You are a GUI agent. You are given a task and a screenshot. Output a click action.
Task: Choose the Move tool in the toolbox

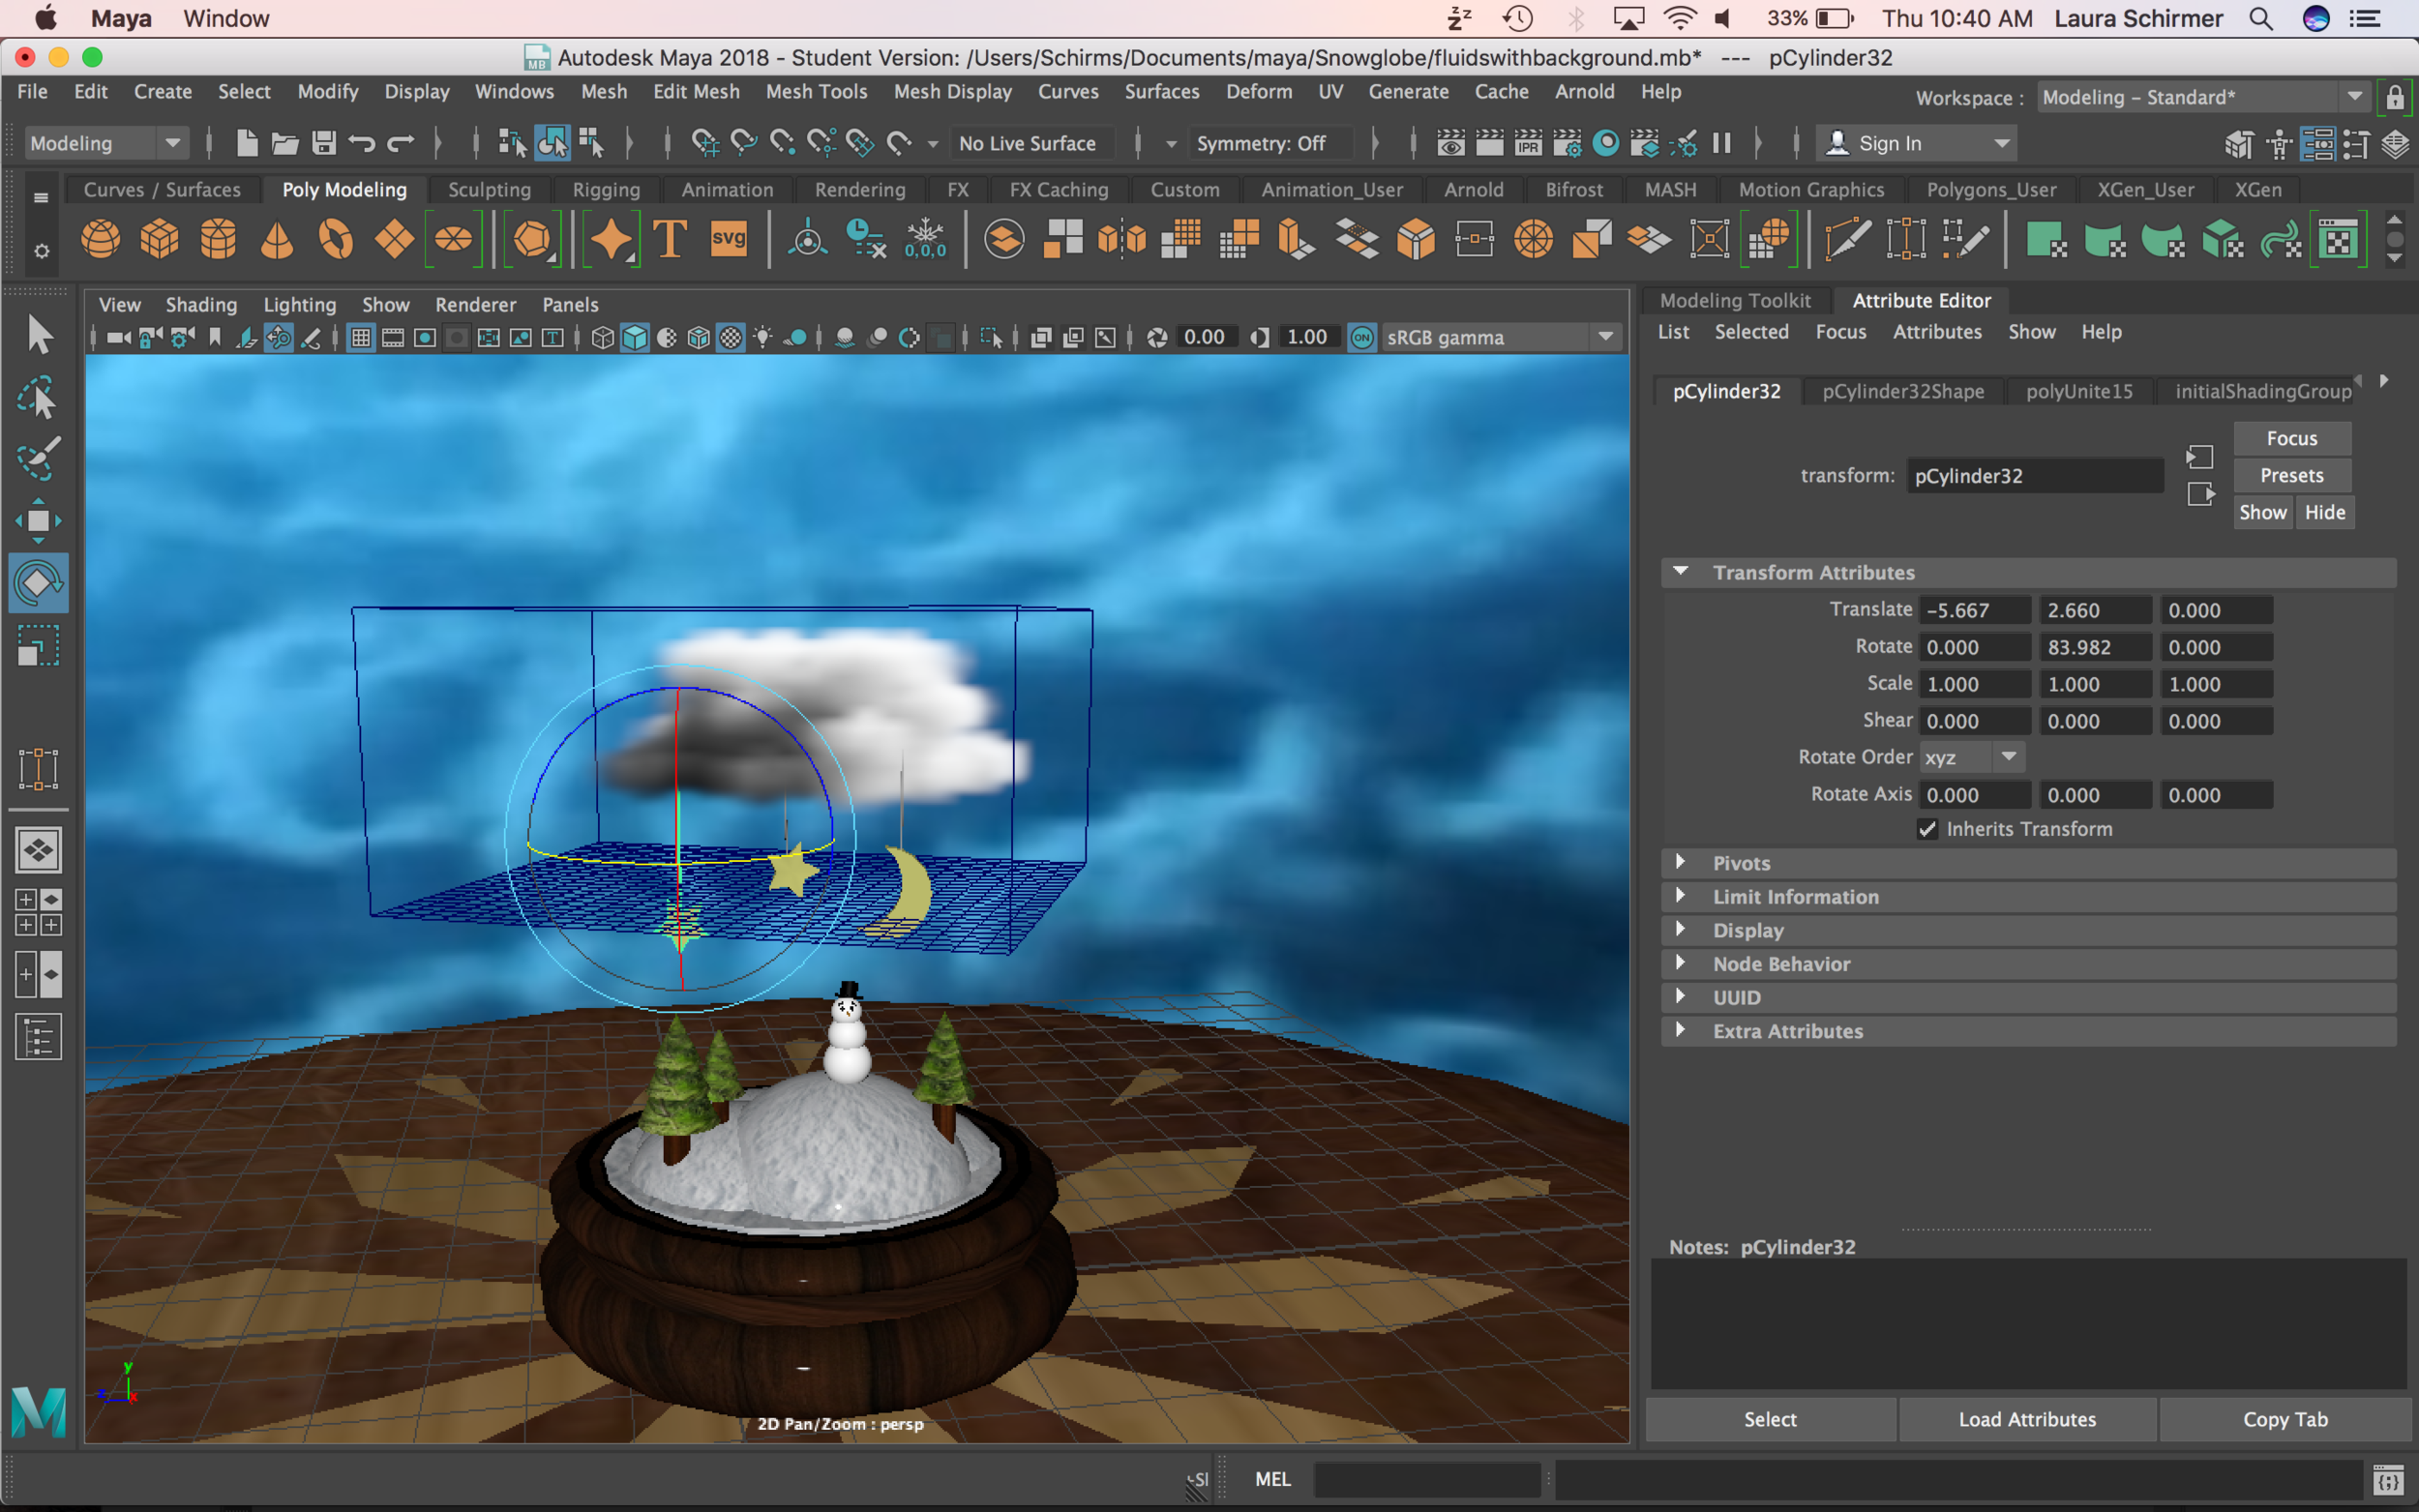[x=38, y=520]
